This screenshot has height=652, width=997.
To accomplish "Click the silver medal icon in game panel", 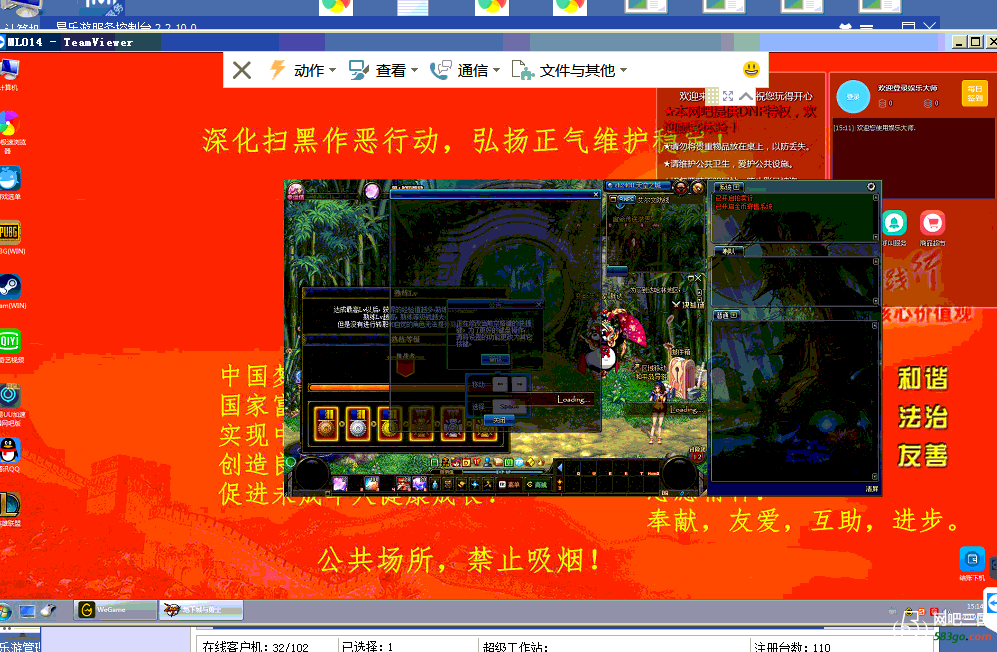I will tap(357, 423).
